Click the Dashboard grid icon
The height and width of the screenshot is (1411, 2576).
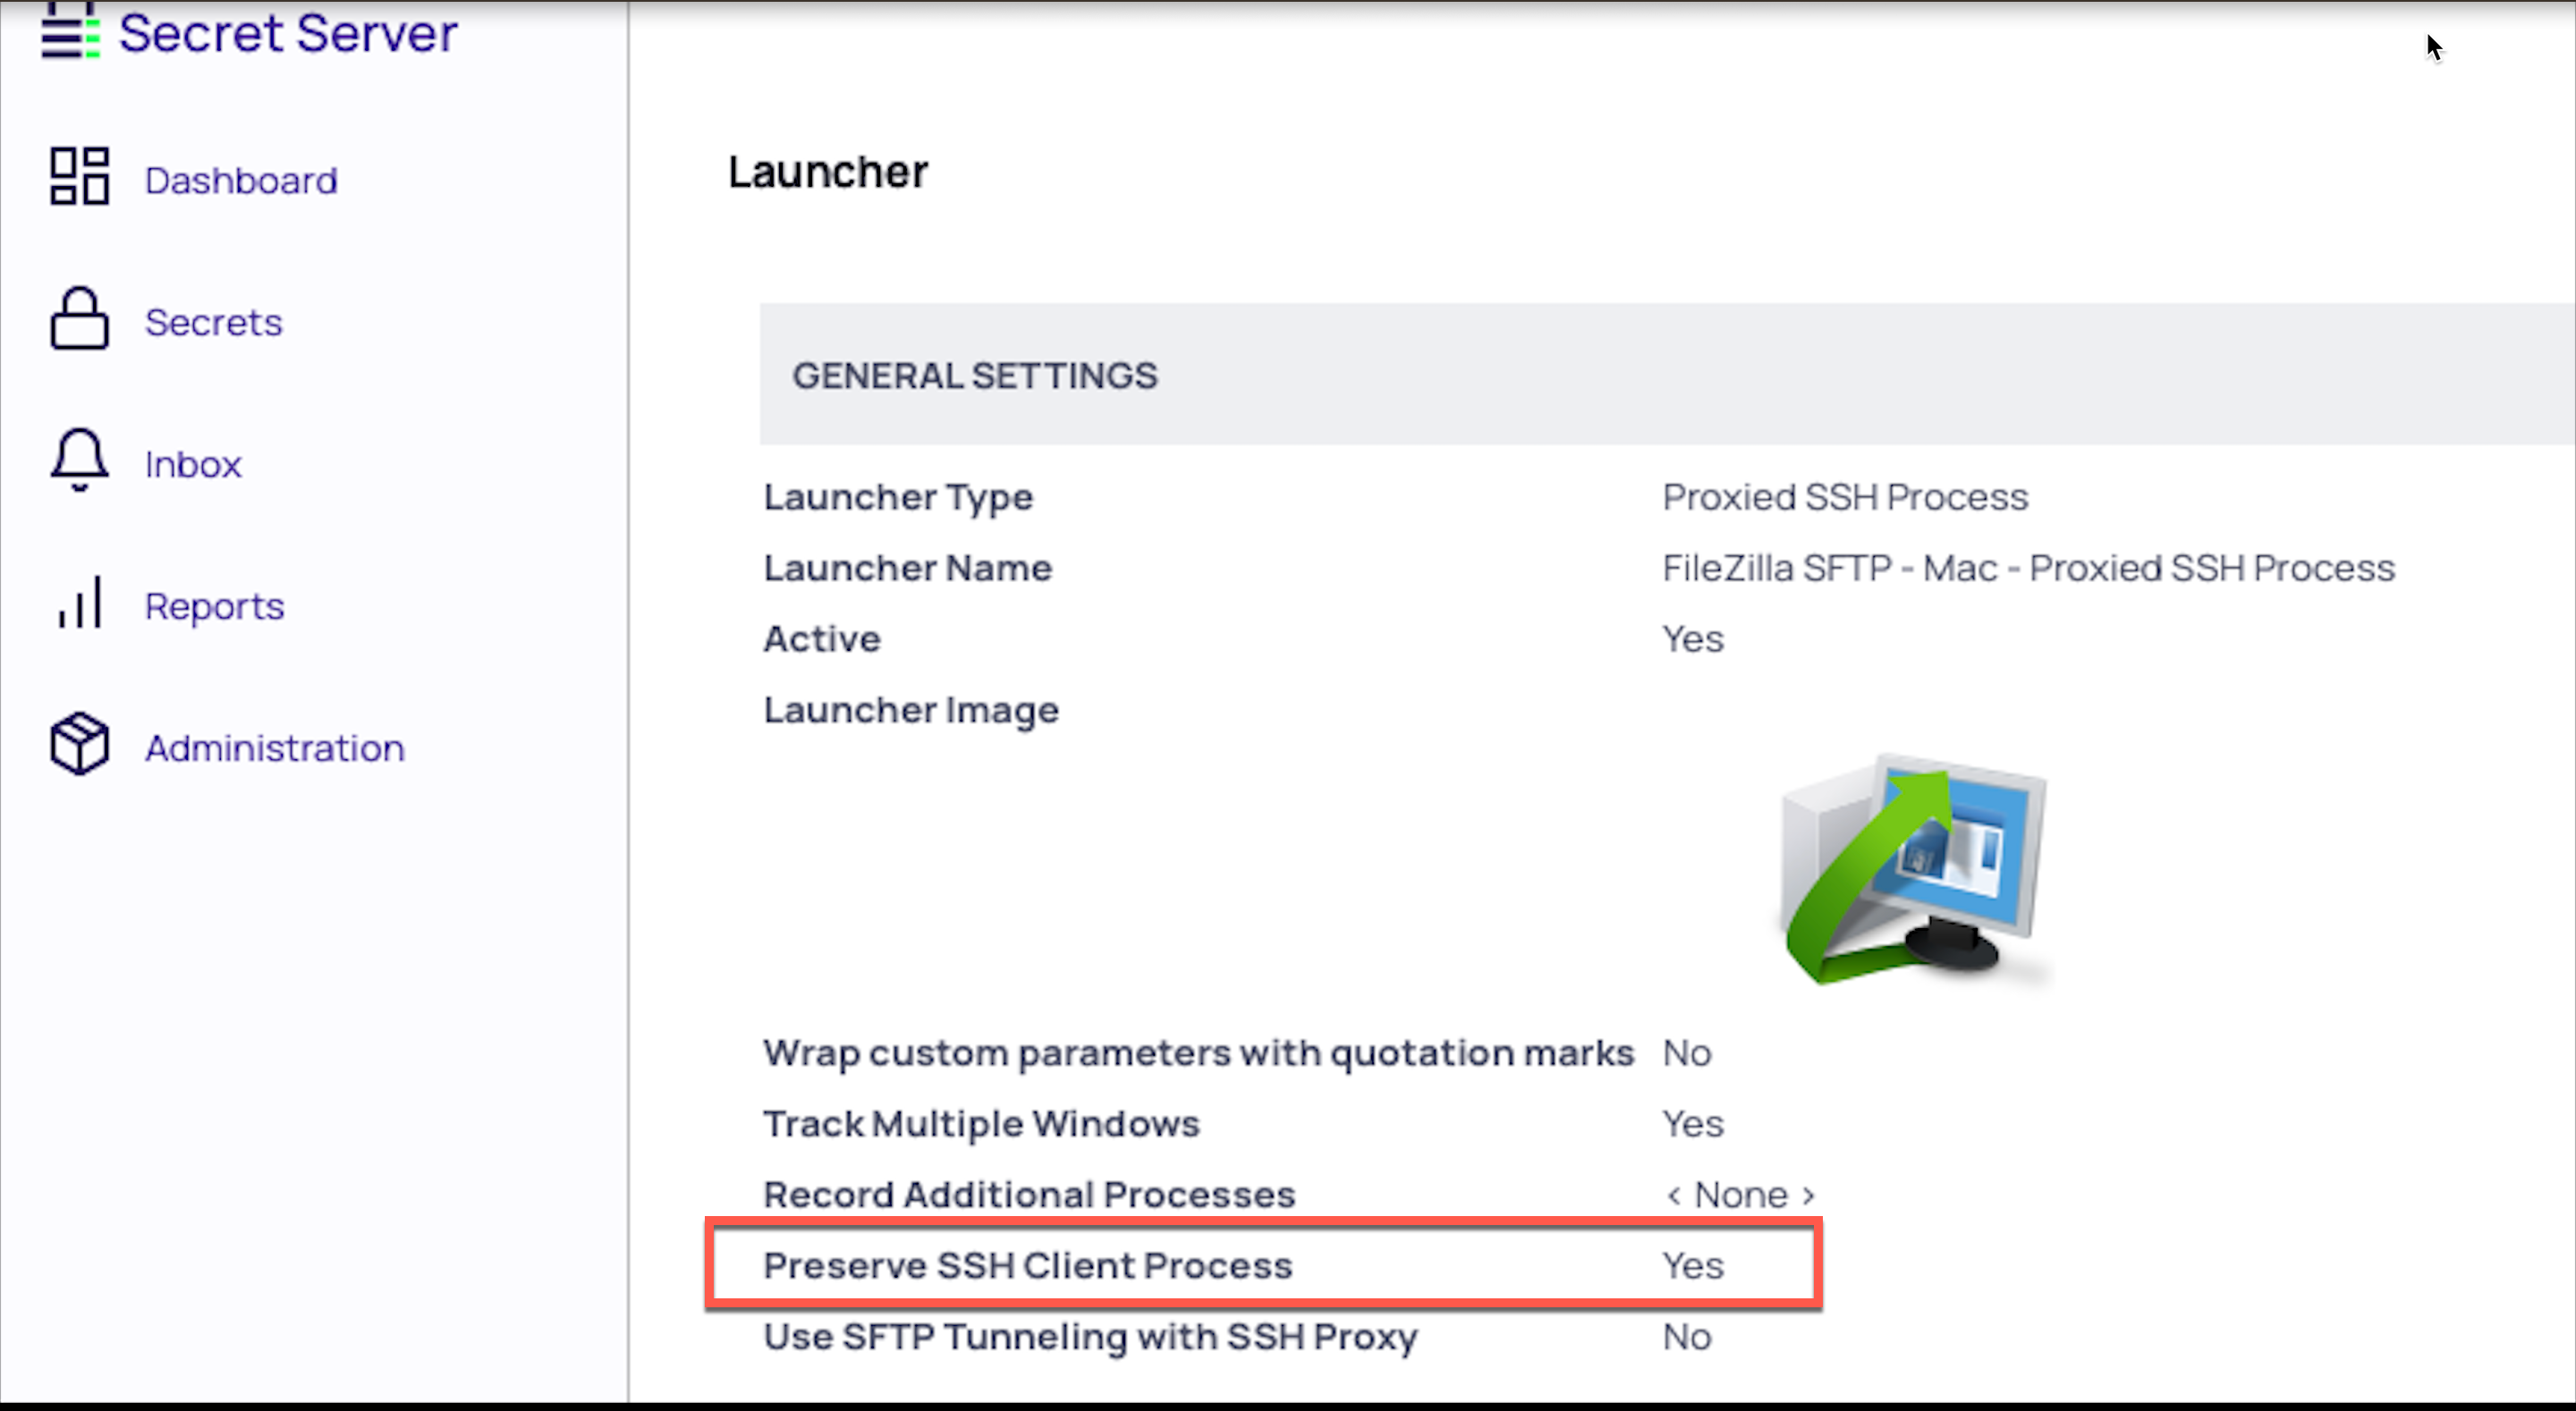click(79, 177)
